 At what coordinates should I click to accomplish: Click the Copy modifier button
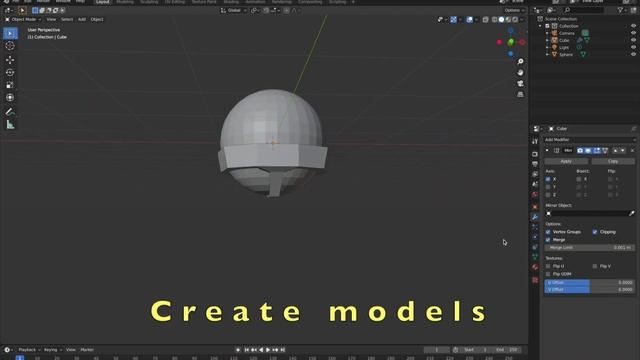pos(613,161)
